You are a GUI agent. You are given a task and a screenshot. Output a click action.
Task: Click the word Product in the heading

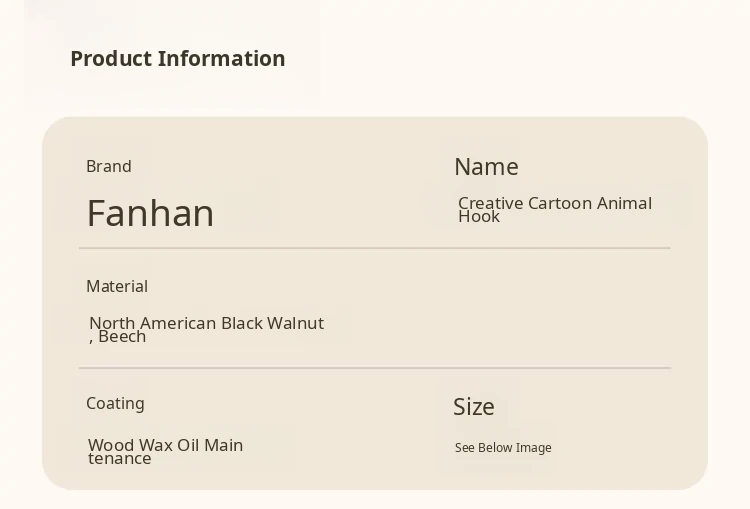[110, 59]
